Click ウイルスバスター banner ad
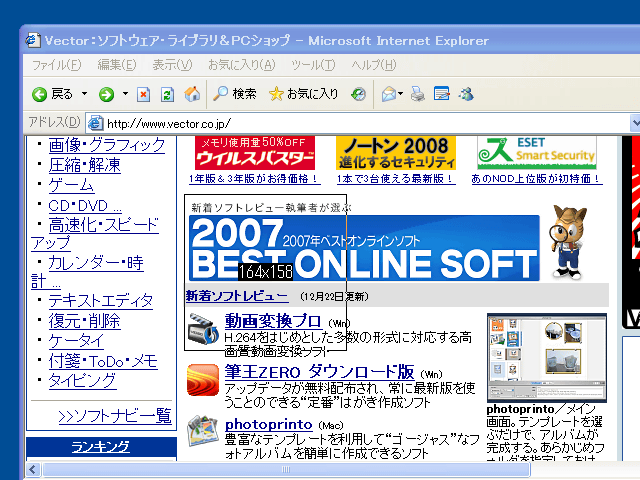The height and width of the screenshot is (480, 640). [255, 153]
